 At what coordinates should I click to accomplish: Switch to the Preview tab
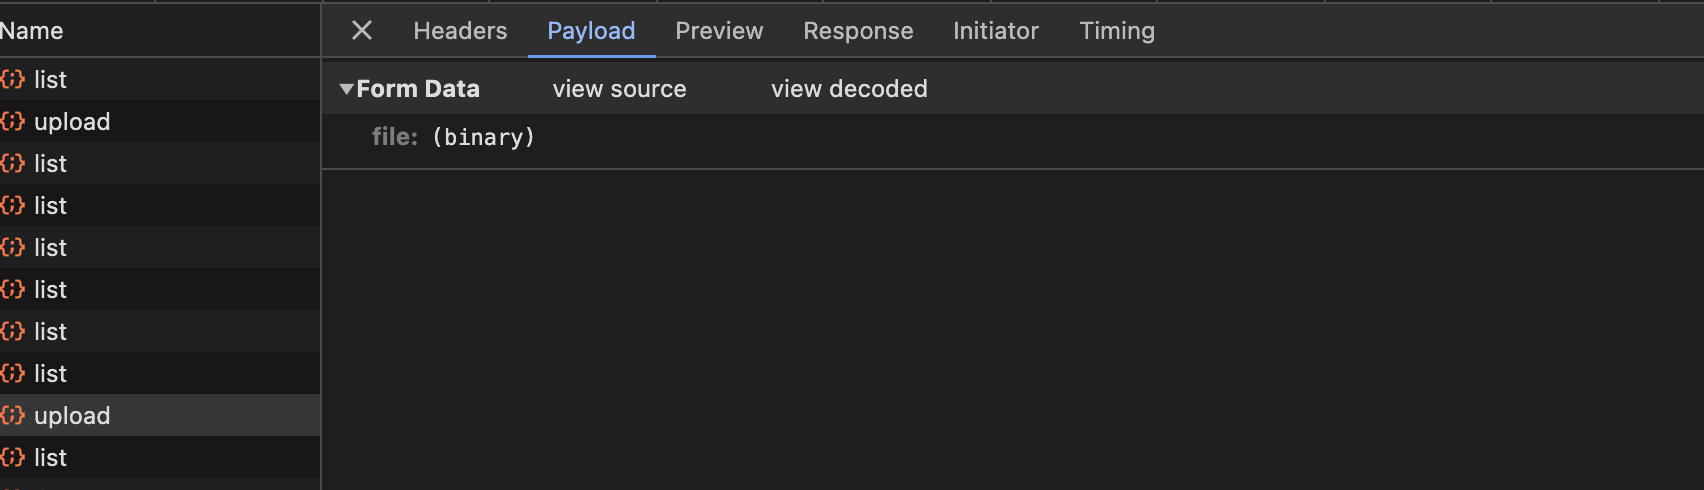[719, 31]
